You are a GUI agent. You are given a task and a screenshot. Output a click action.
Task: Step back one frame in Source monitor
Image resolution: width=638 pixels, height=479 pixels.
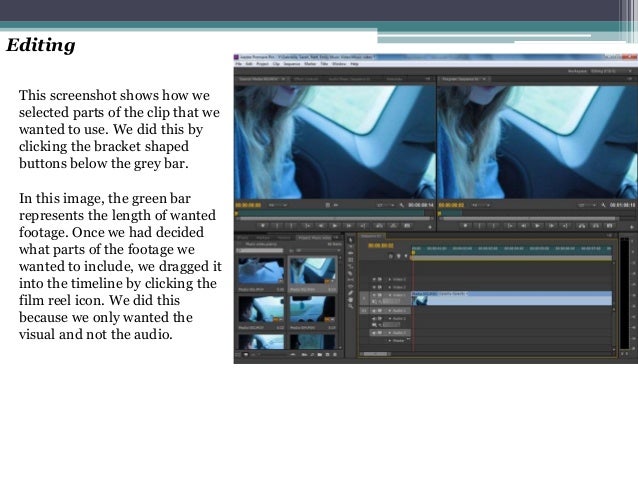[321, 226]
